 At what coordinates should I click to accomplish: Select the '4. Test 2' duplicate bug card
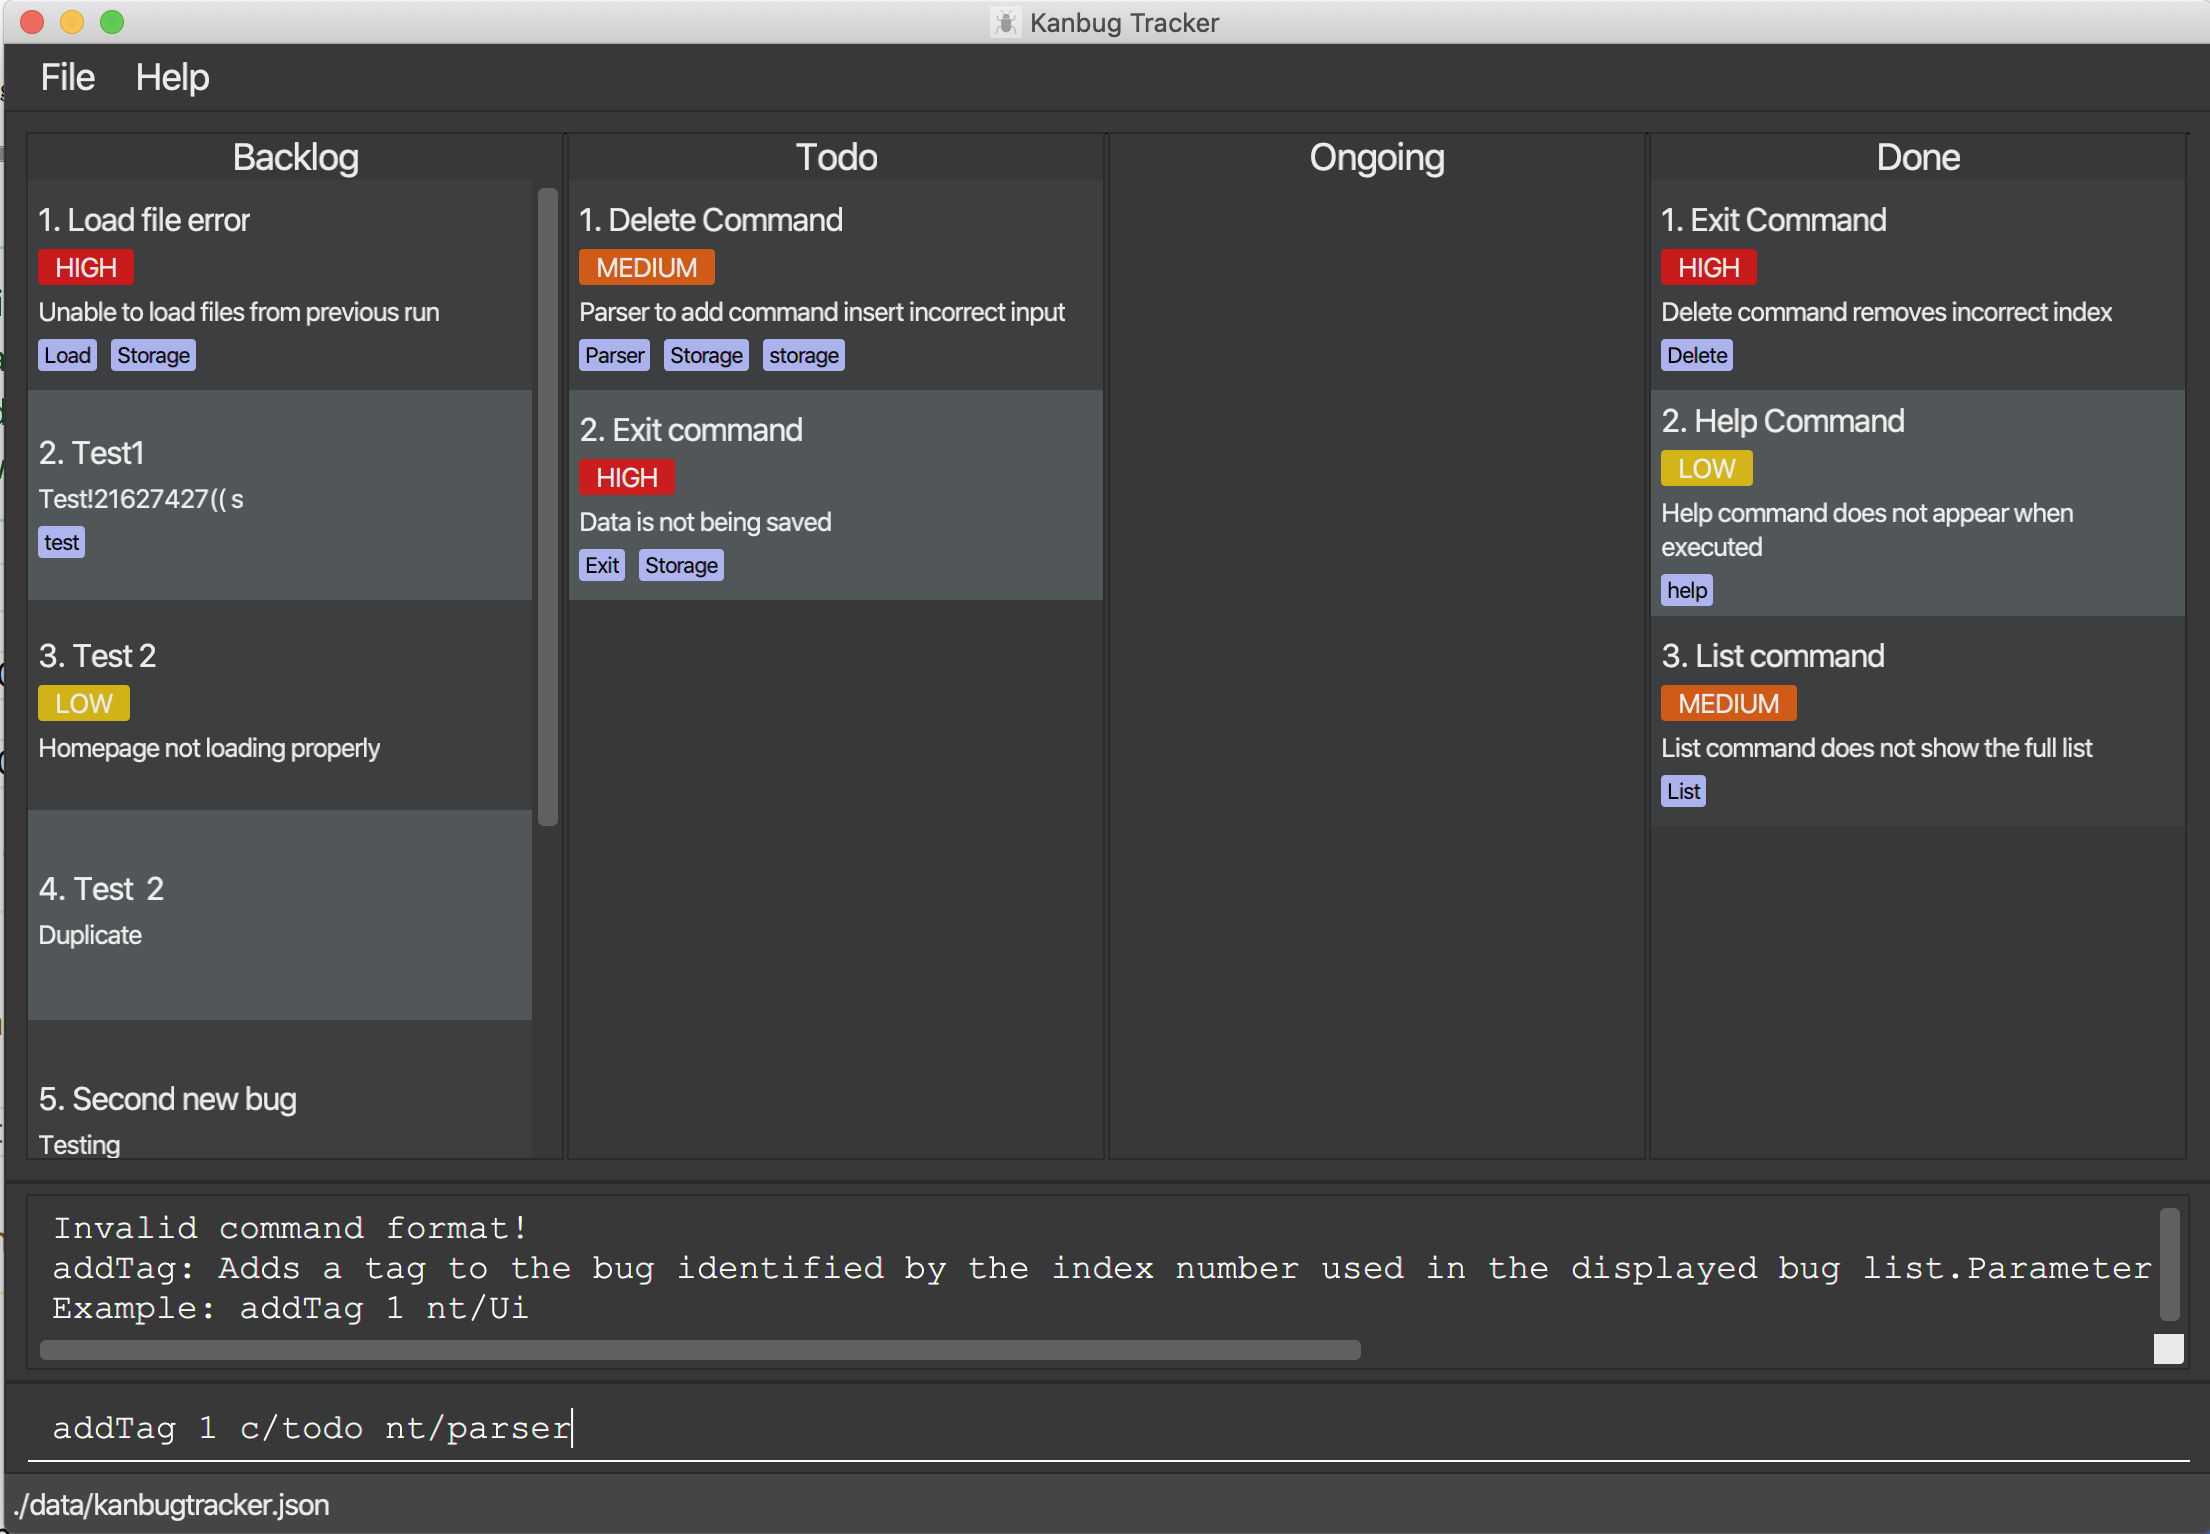(280, 915)
